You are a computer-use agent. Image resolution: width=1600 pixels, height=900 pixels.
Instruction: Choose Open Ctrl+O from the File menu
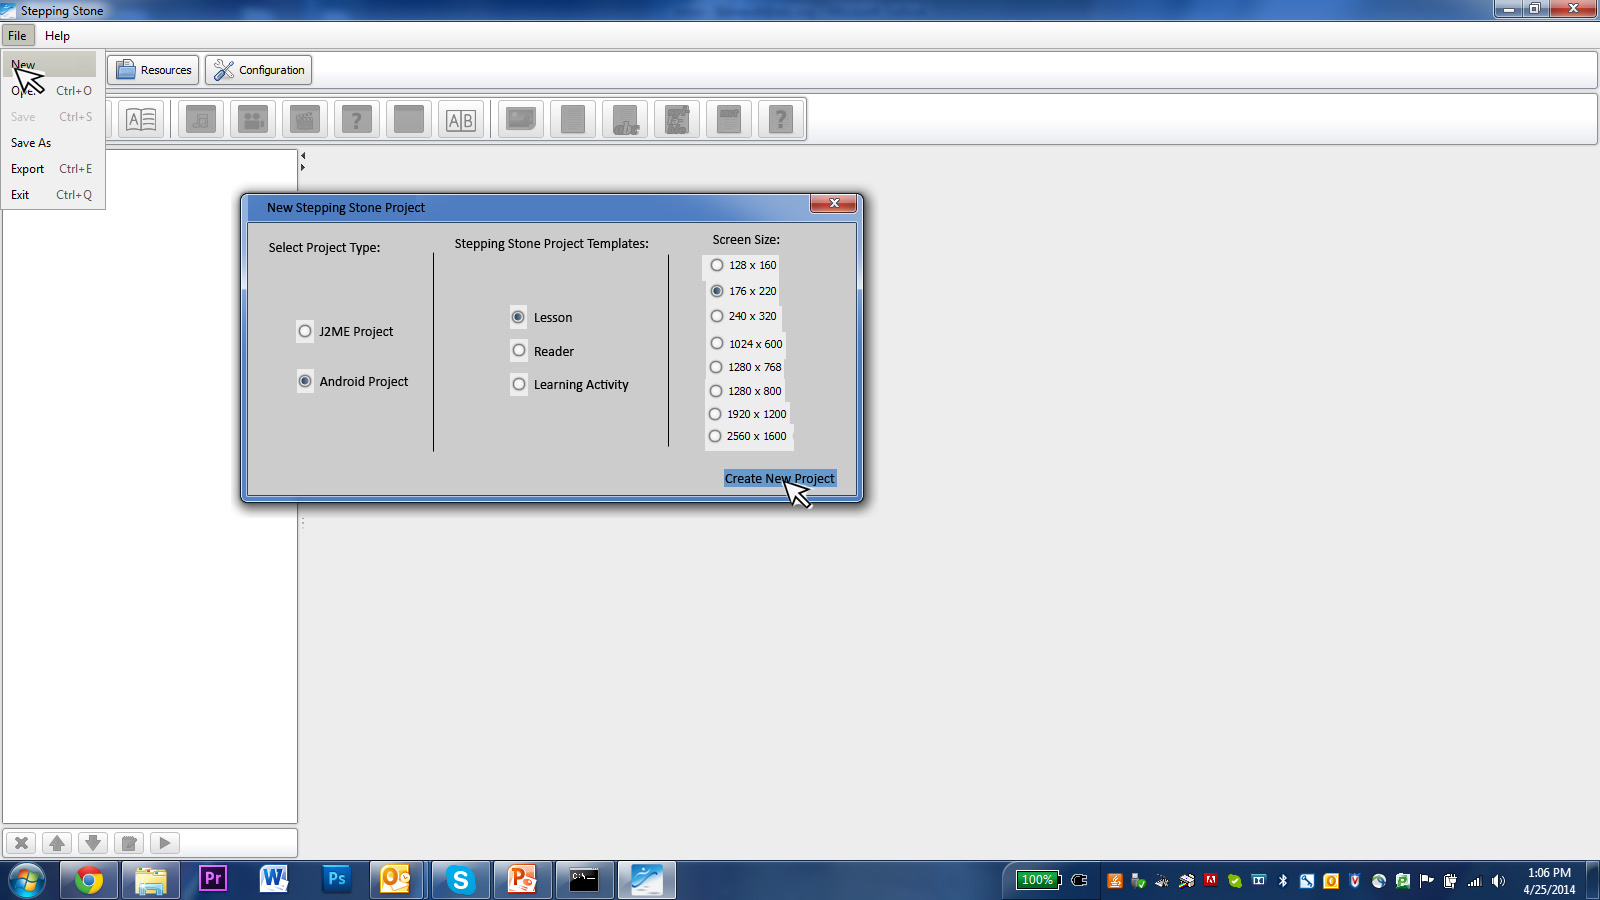pyautogui.click(x=52, y=90)
